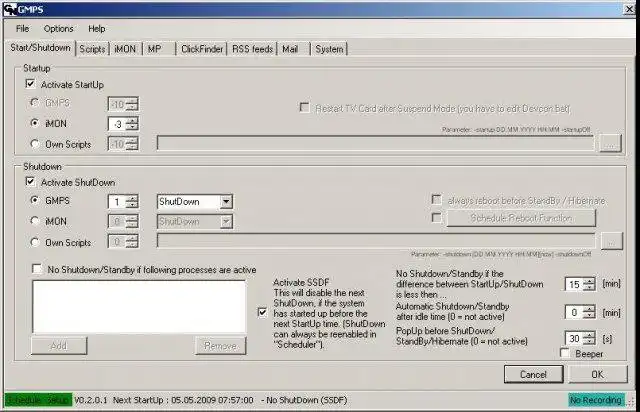Click the OK button

click(598, 374)
